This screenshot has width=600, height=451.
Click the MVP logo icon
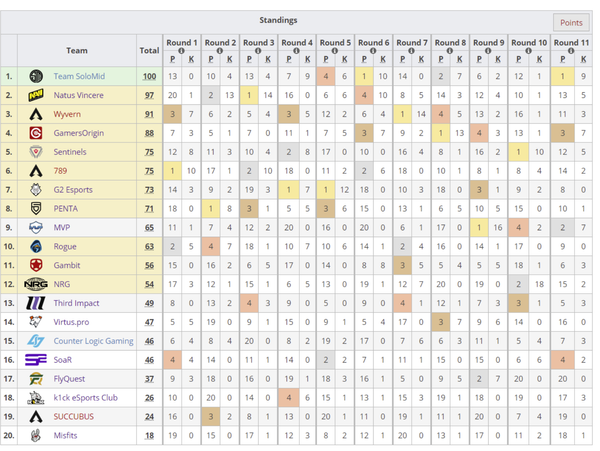pyautogui.click(x=36, y=227)
